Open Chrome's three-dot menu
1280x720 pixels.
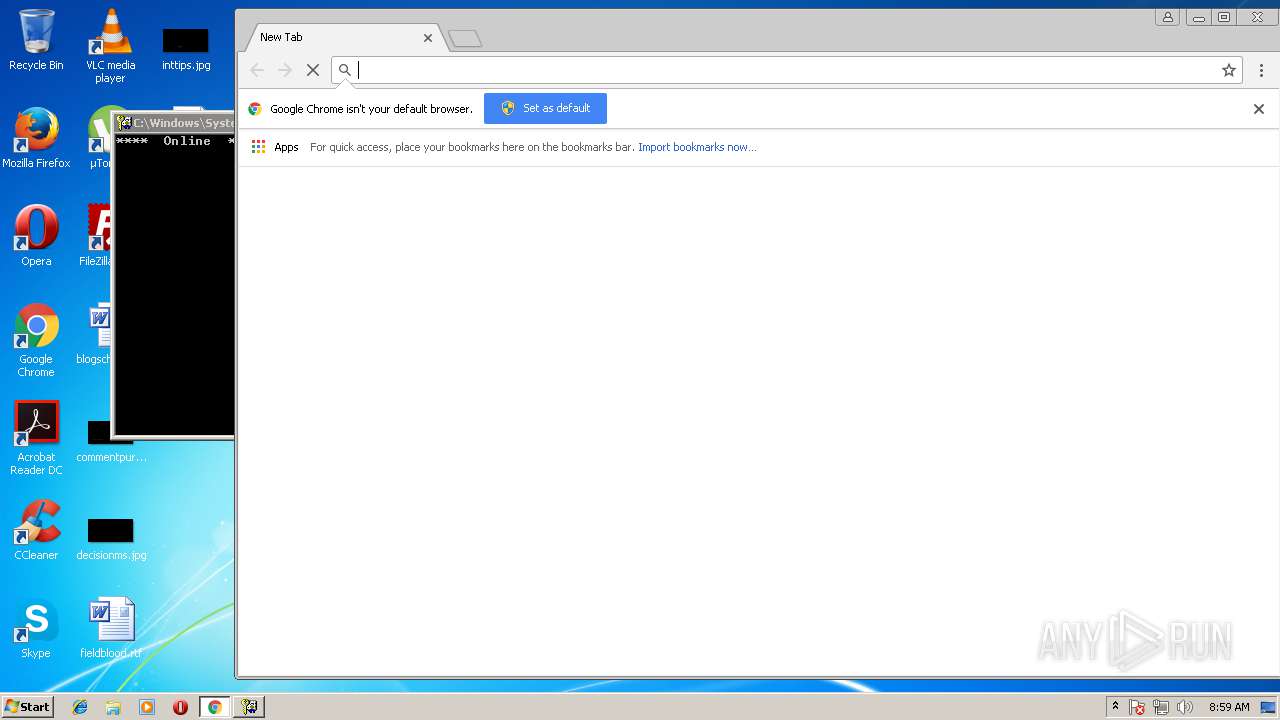tap(1261, 70)
